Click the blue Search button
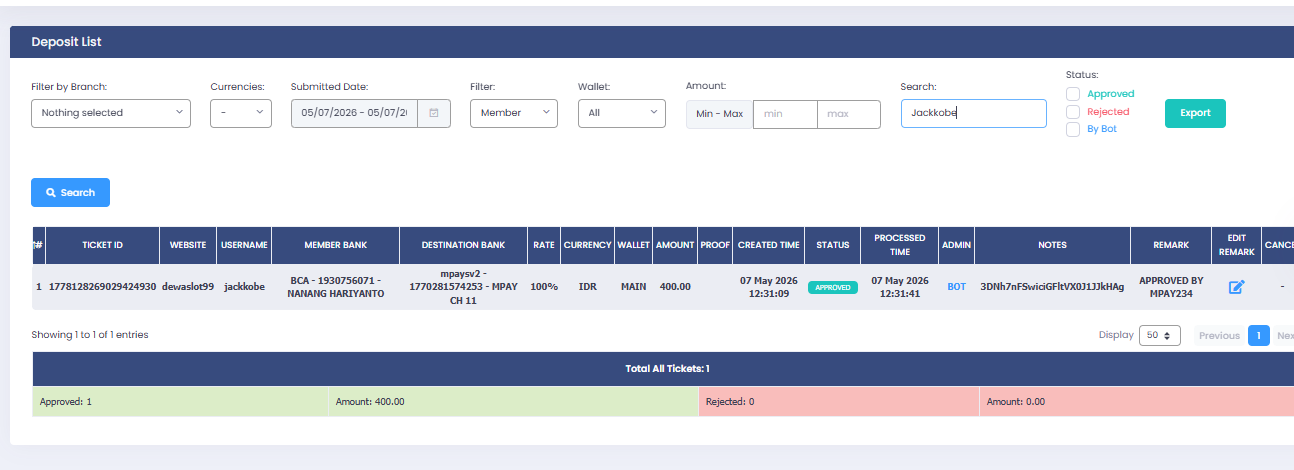Image resolution: width=1294 pixels, height=470 pixels. pos(70,192)
